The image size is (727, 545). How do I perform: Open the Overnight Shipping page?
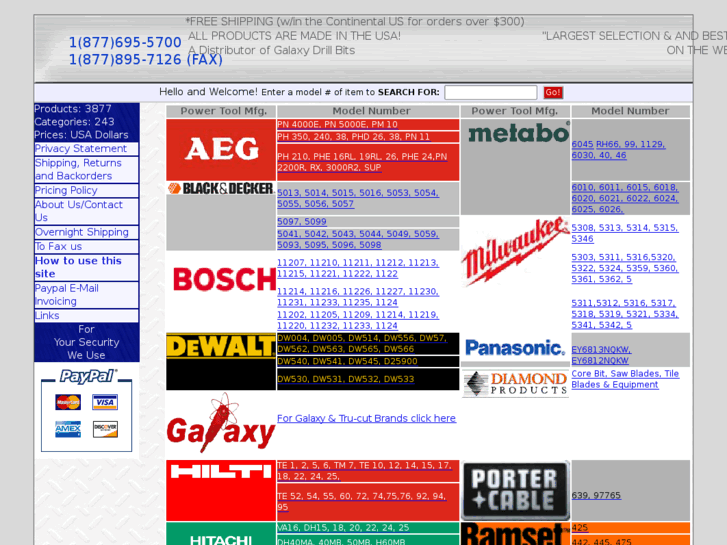coord(82,232)
